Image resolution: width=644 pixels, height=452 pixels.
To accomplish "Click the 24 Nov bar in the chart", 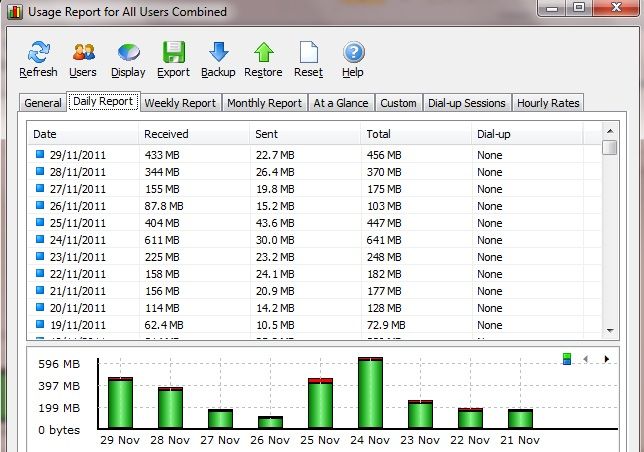I will pos(370,394).
